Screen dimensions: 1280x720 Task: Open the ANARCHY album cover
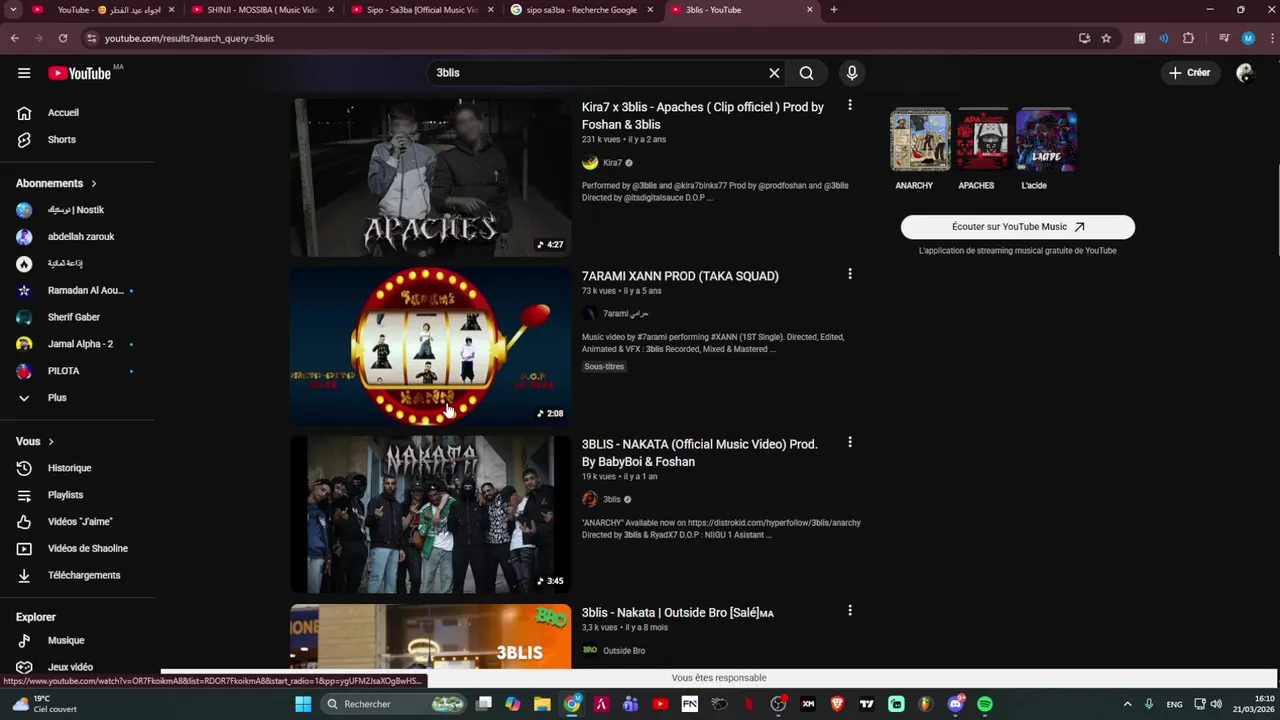pyautogui.click(x=920, y=140)
